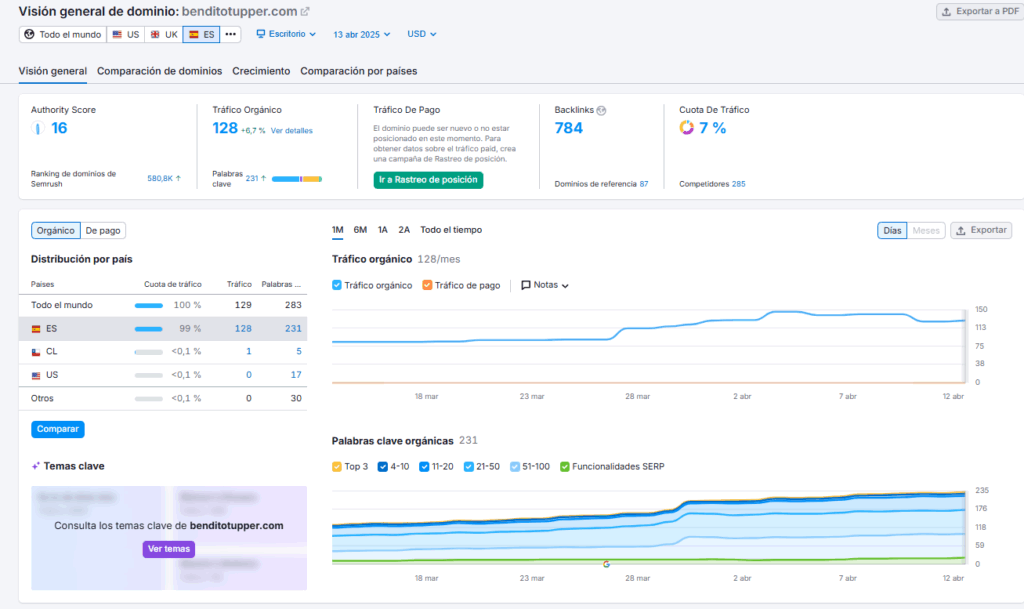Switch to the Comparación de dominios tab
Viewport: 1024px width, 609px height.
pyautogui.click(x=159, y=71)
